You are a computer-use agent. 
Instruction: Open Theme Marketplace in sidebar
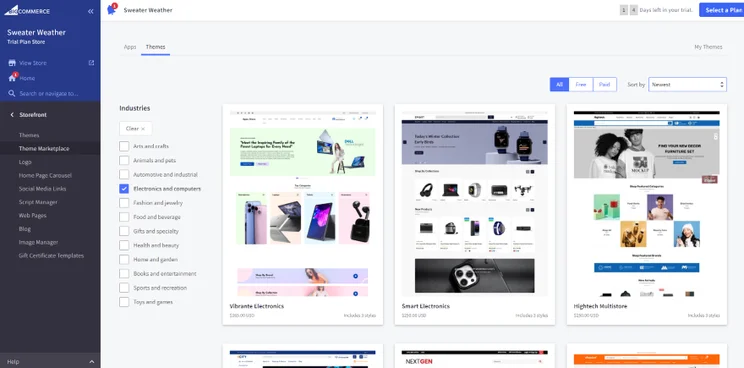pos(44,148)
